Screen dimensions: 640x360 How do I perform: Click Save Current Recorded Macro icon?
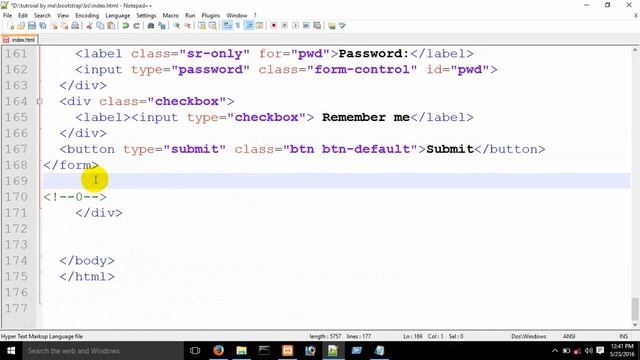(317, 26)
